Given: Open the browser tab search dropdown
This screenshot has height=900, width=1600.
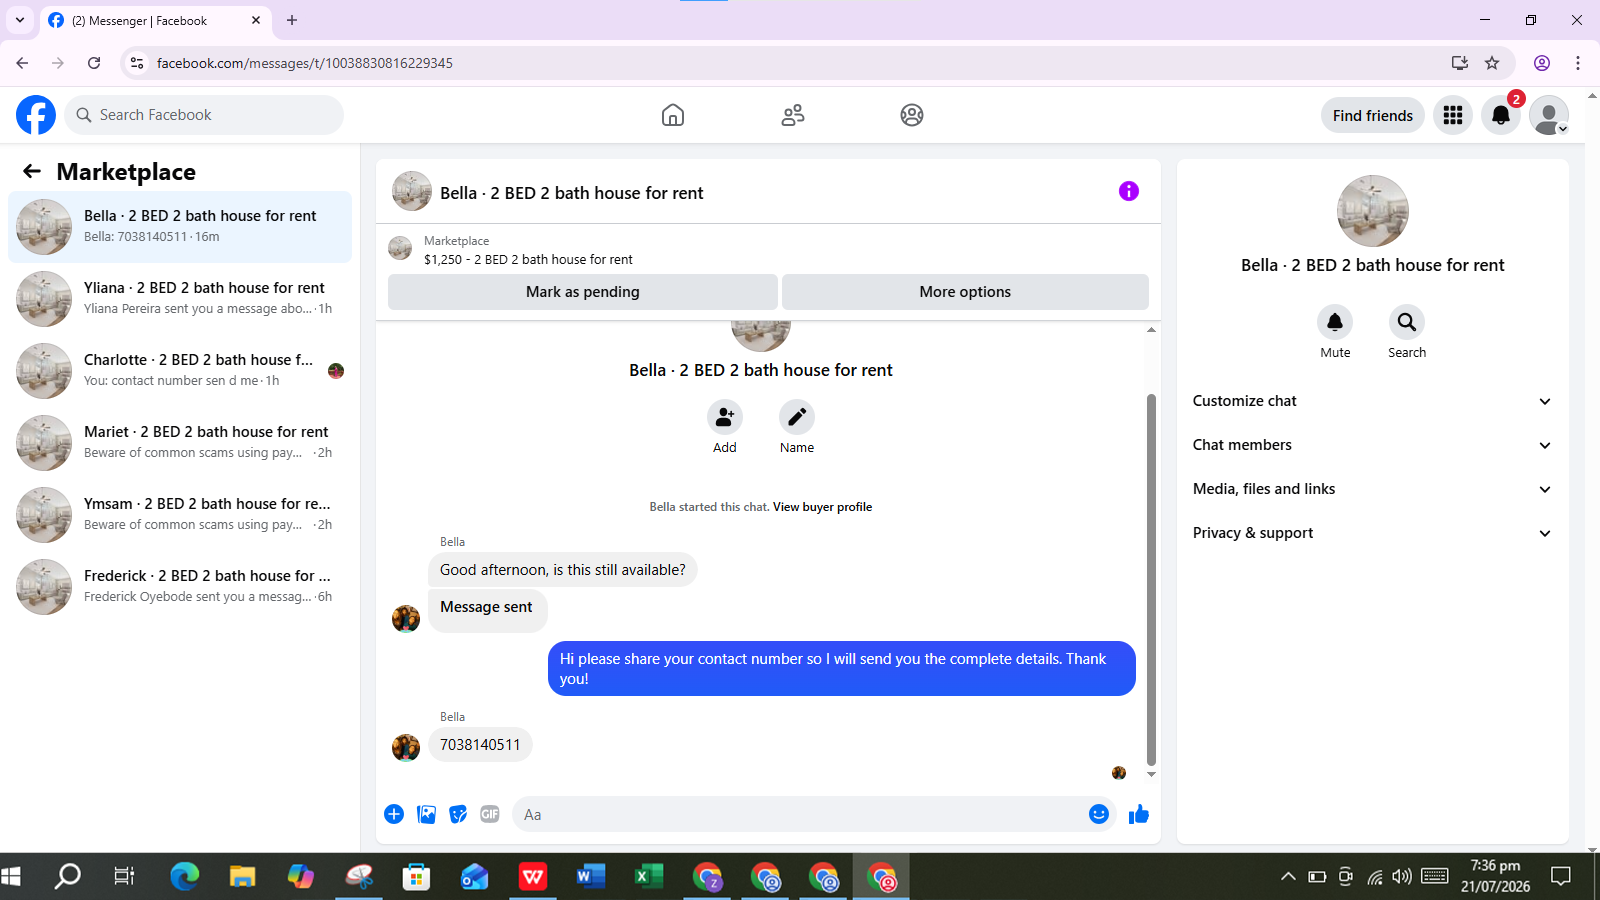Looking at the screenshot, I should [20, 20].
